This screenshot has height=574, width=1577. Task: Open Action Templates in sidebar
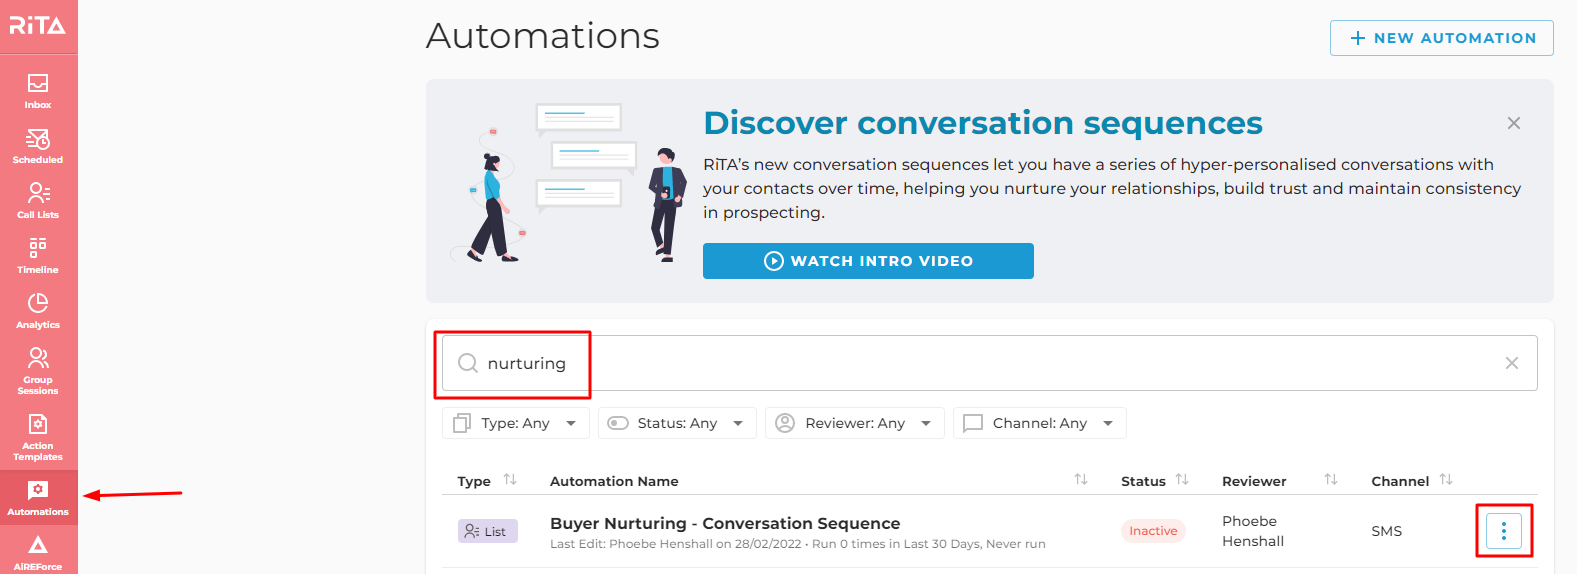click(38, 436)
